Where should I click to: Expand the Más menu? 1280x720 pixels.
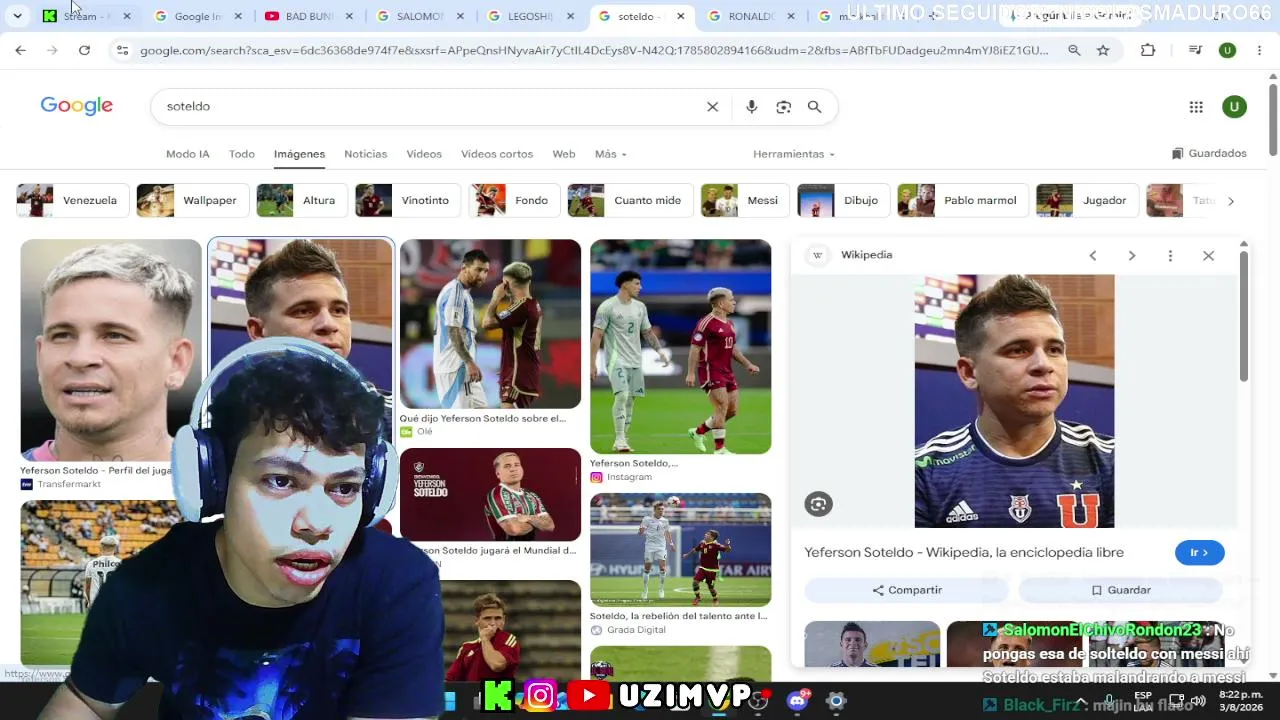[610, 154]
